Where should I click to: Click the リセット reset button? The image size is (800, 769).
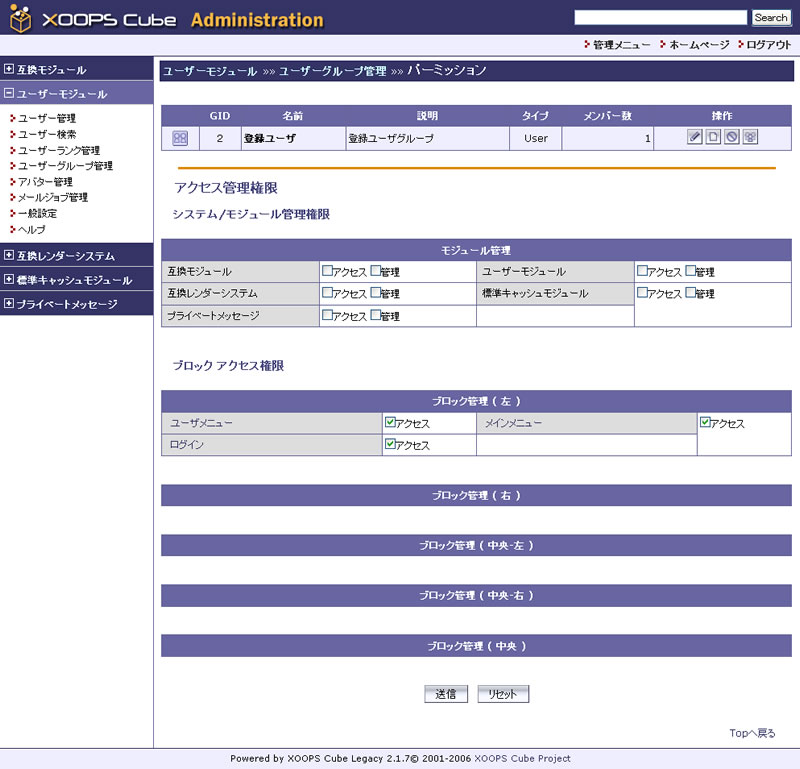pyautogui.click(x=503, y=694)
